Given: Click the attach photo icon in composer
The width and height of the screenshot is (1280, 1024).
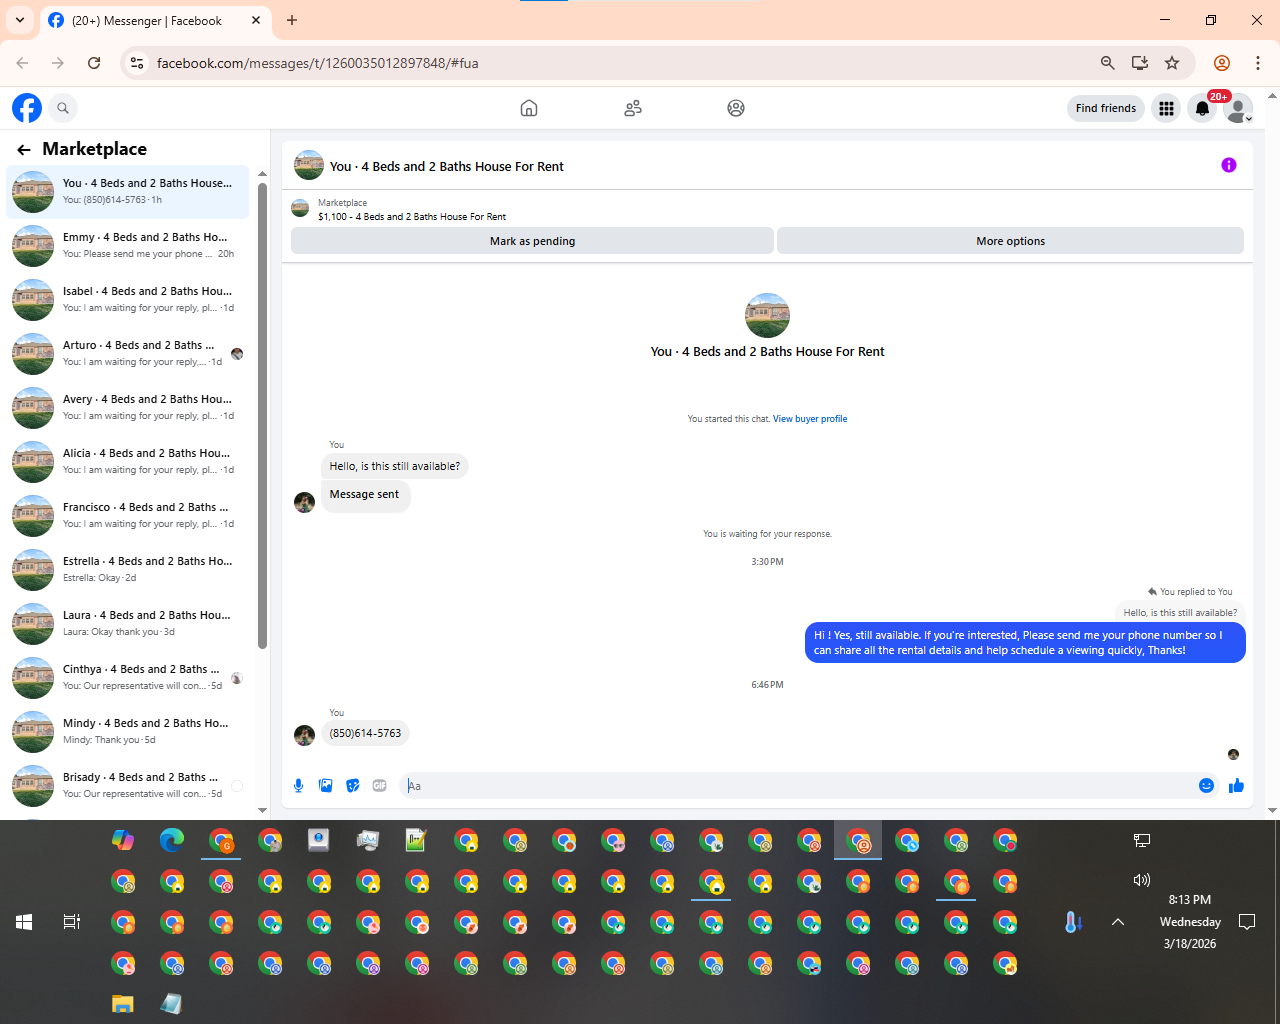Looking at the screenshot, I should [325, 786].
